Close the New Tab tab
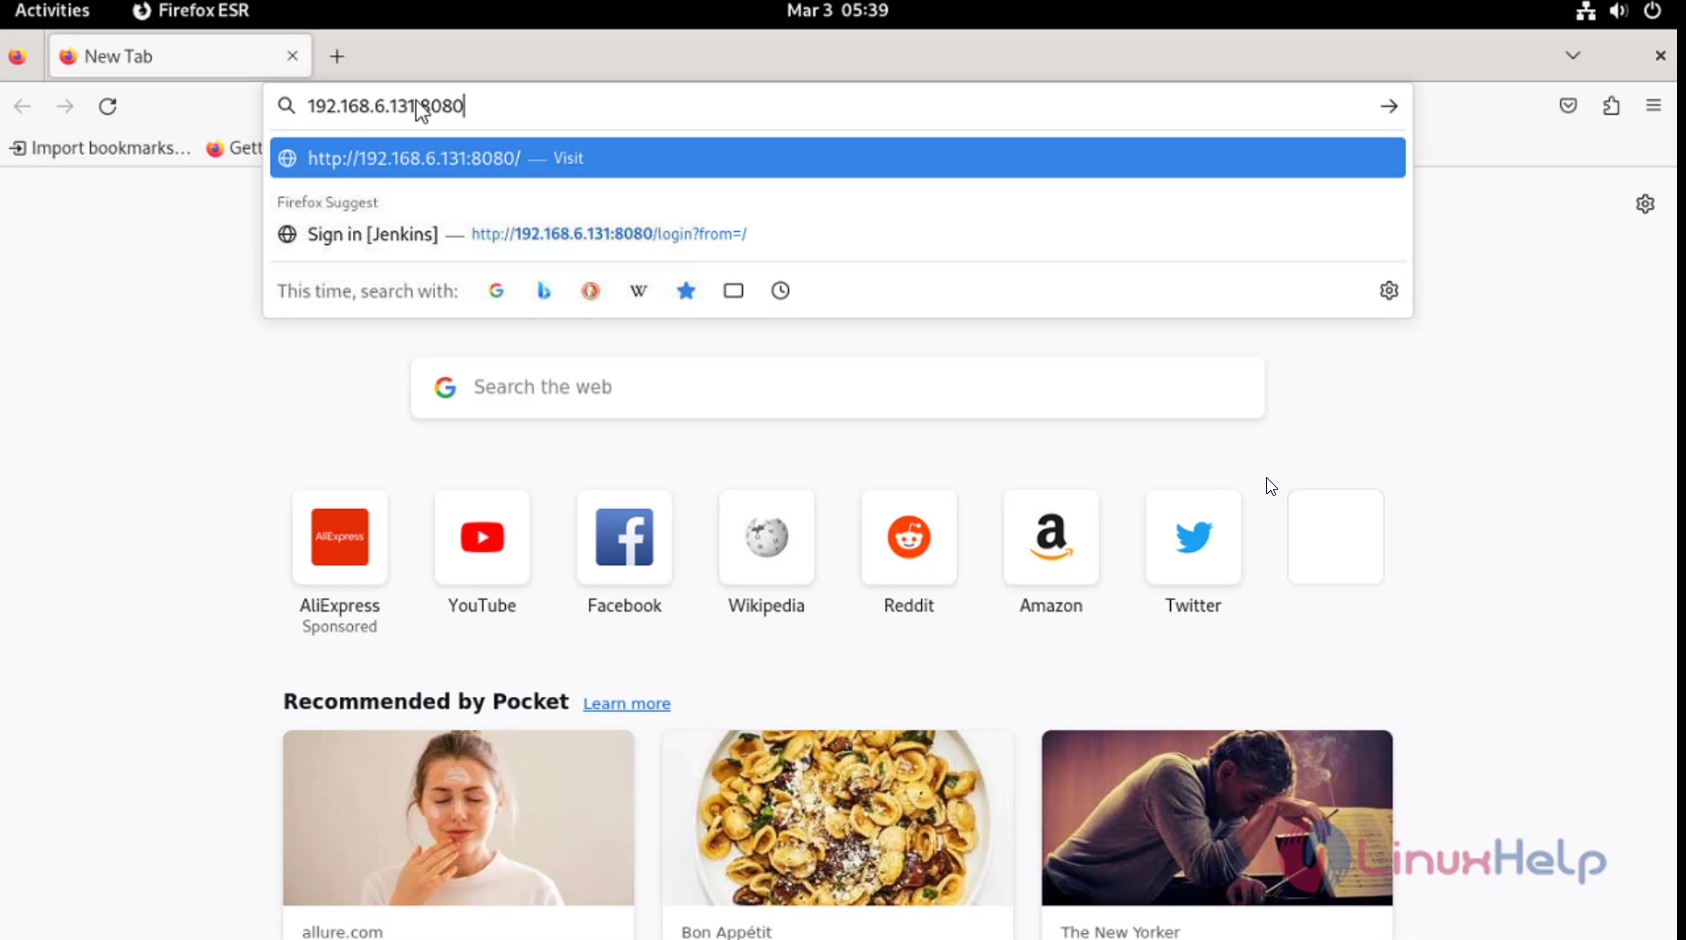The width and height of the screenshot is (1686, 940). pyautogui.click(x=292, y=56)
